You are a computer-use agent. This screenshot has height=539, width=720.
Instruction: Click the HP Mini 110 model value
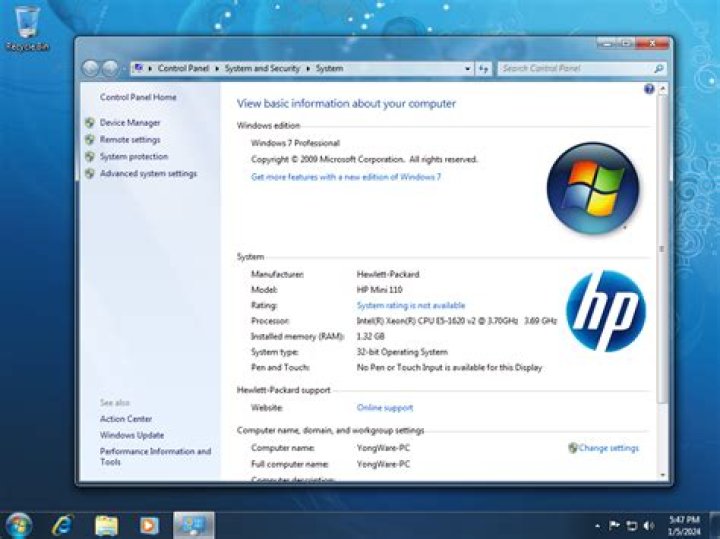click(x=379, y=290)
